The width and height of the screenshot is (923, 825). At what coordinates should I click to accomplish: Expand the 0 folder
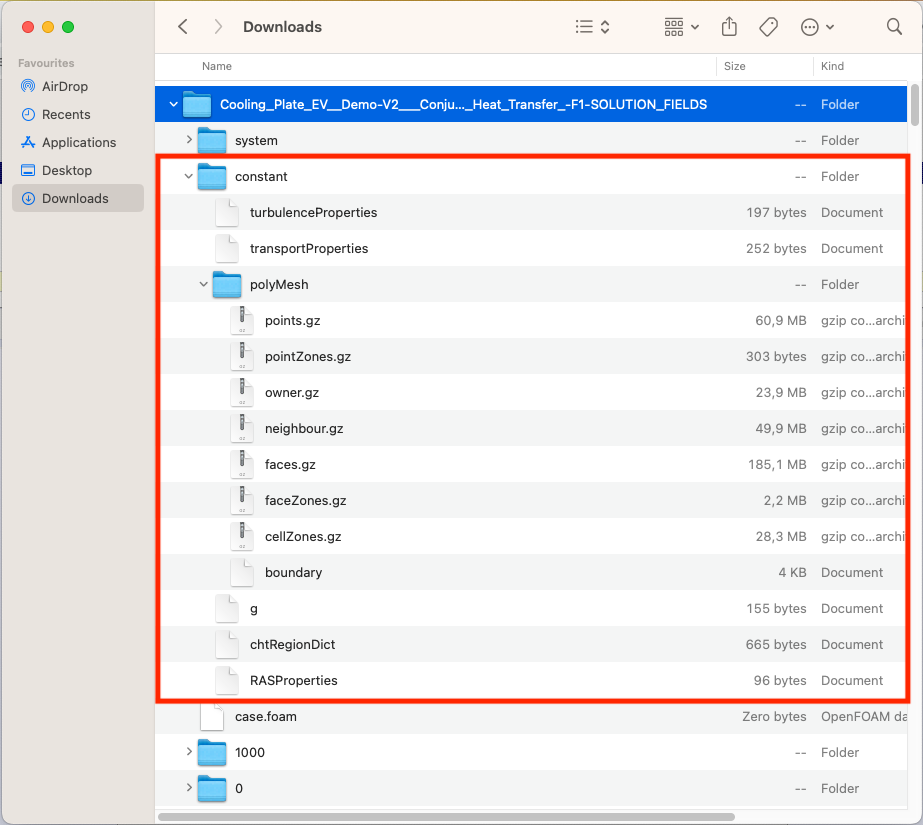(188, 787)
